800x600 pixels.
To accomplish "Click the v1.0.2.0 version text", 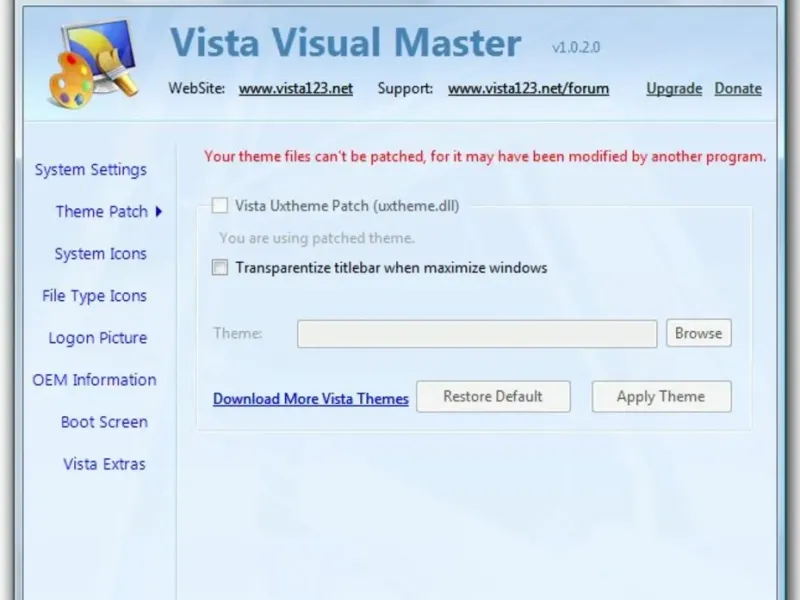I will coord(576,47).
